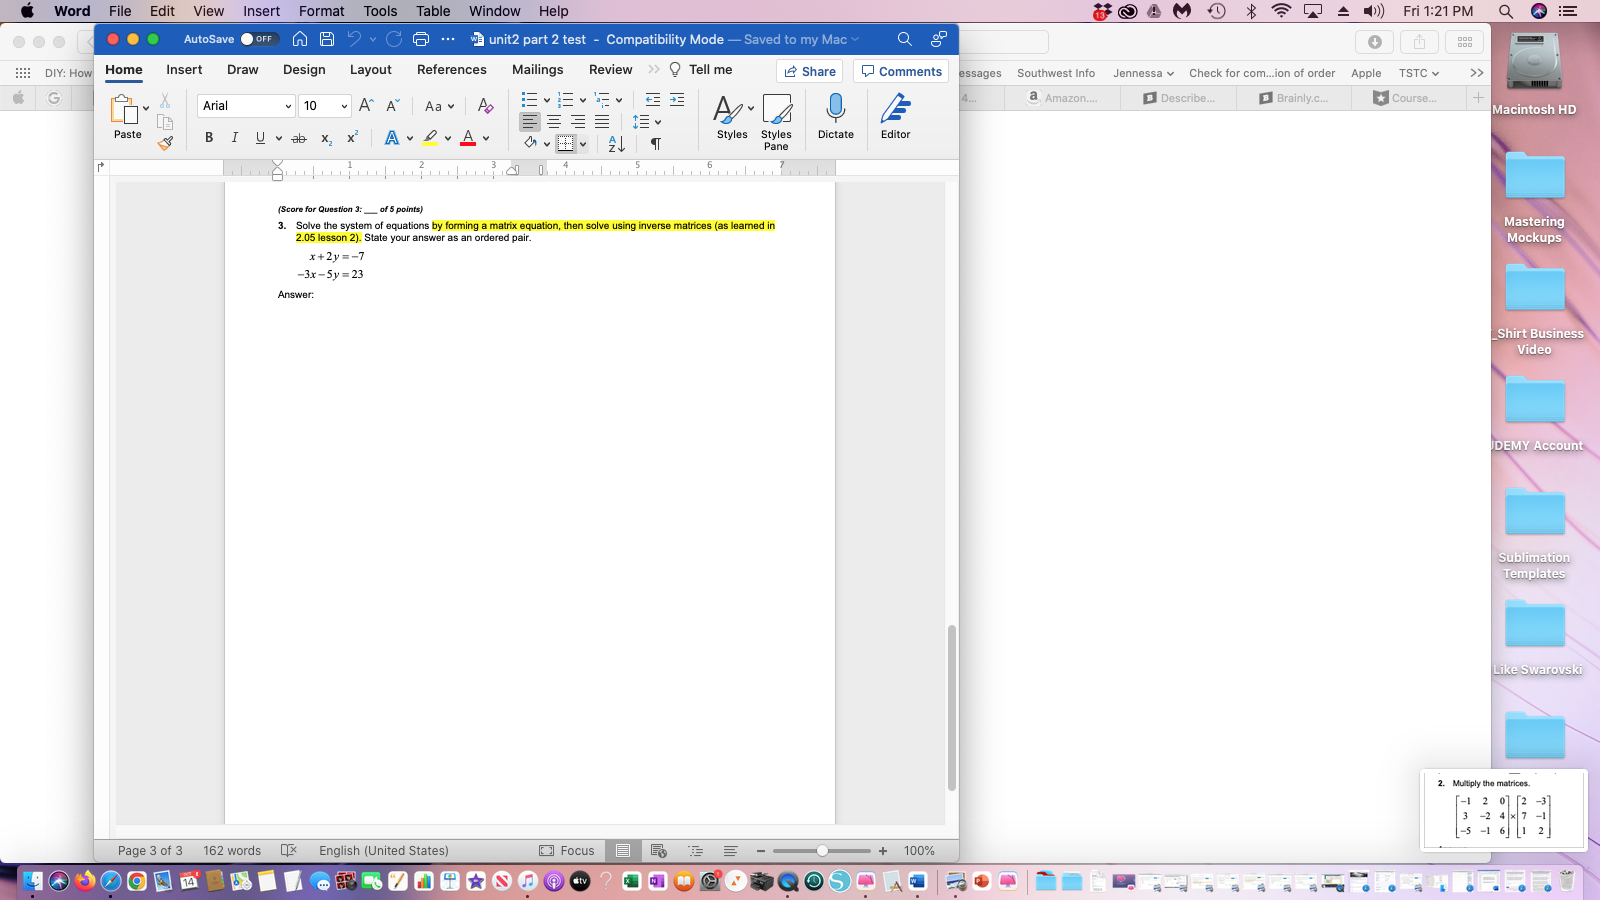Switch to Draft view
The image size is (1600, 900).
[x=731, y=851]
